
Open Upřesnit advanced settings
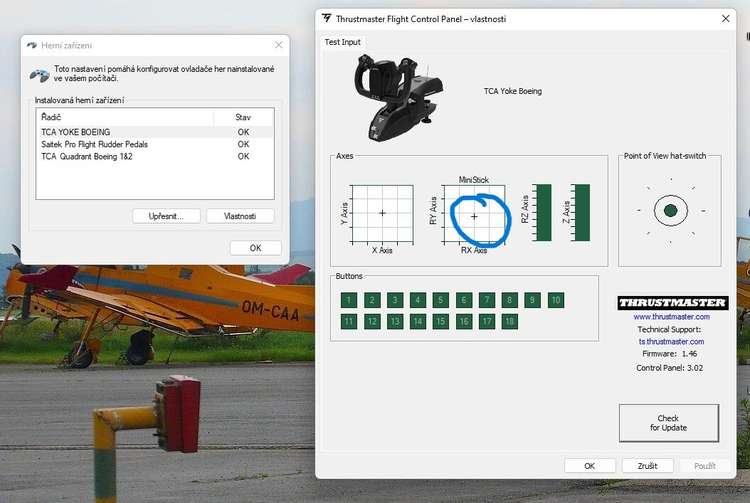(166, 216)
